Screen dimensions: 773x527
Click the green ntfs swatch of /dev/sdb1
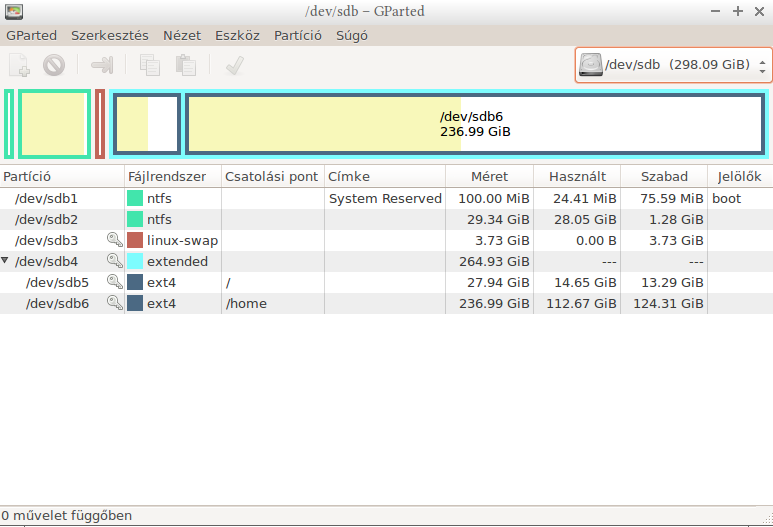point(135,198)
